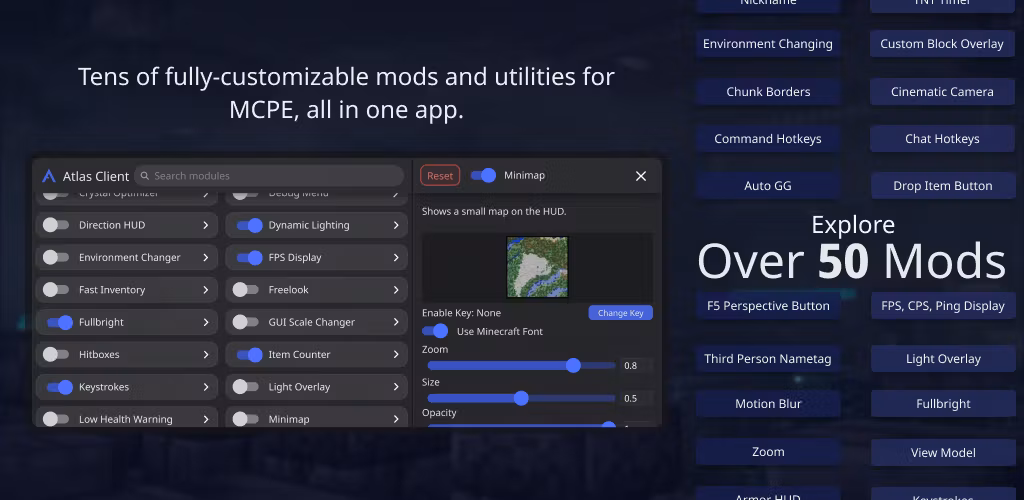
Task: Click the Zoom mod tile
Action: [767, 452]
